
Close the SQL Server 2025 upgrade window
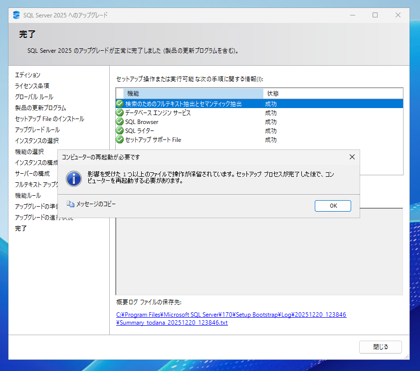(398, 15)
